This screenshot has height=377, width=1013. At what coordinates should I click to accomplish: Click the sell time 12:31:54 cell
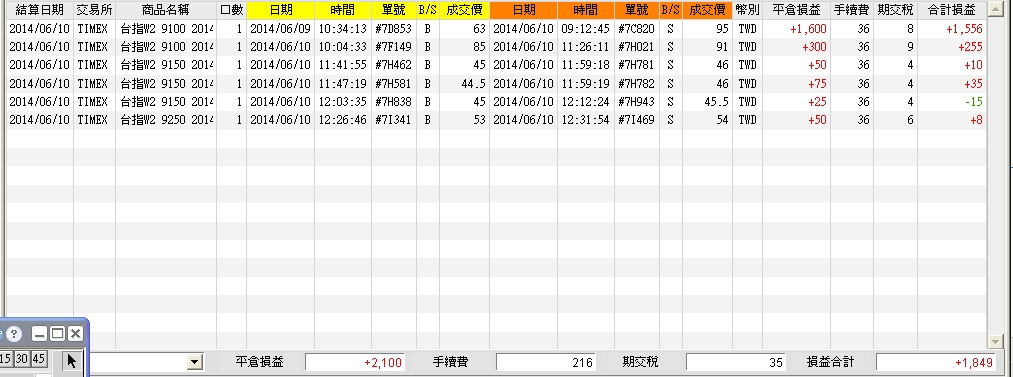[x=585, y=120]
